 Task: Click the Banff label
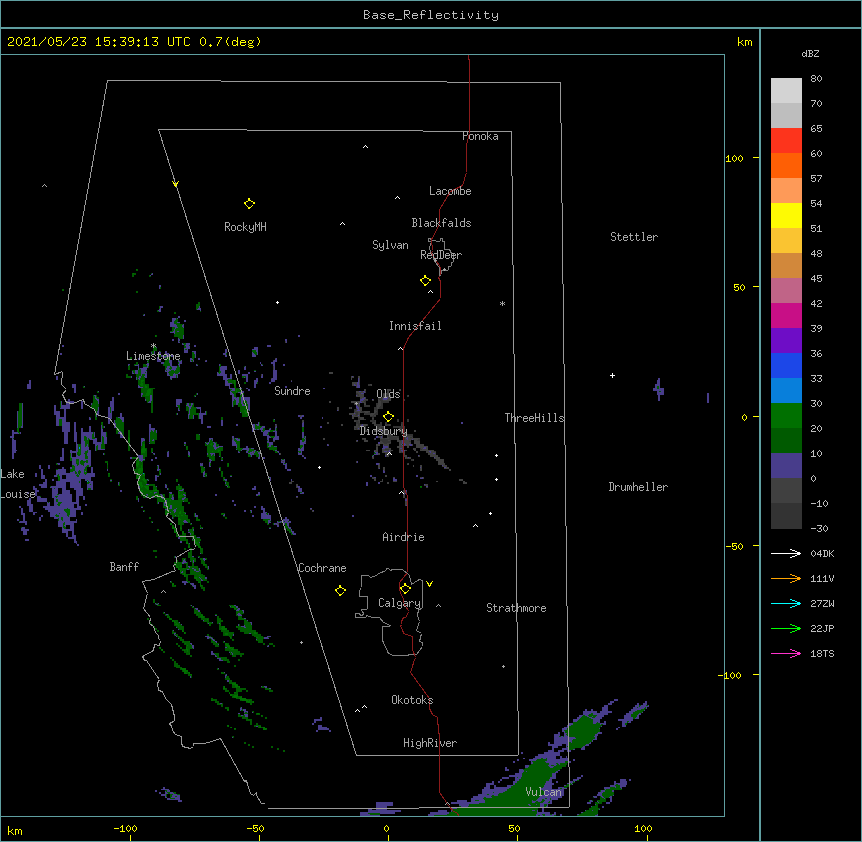pos(124,567)
